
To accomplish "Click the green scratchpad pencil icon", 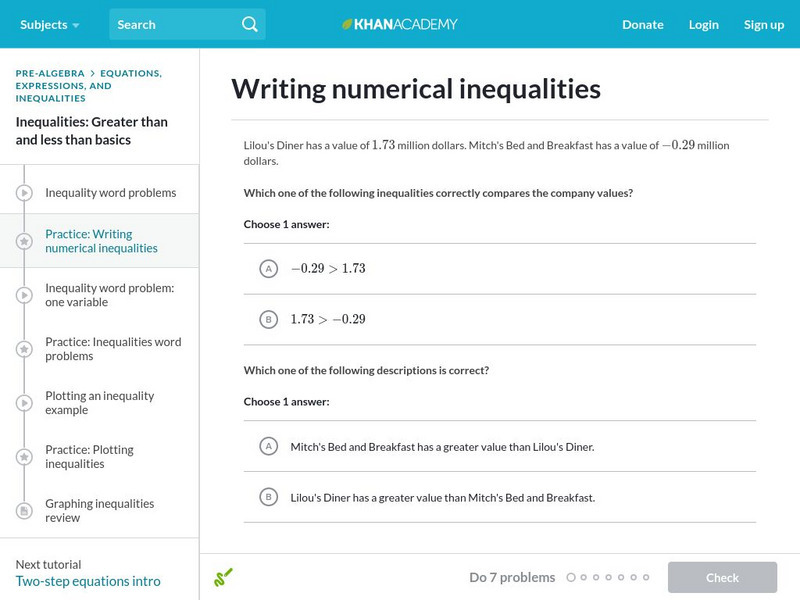I will tap(223, 577).
